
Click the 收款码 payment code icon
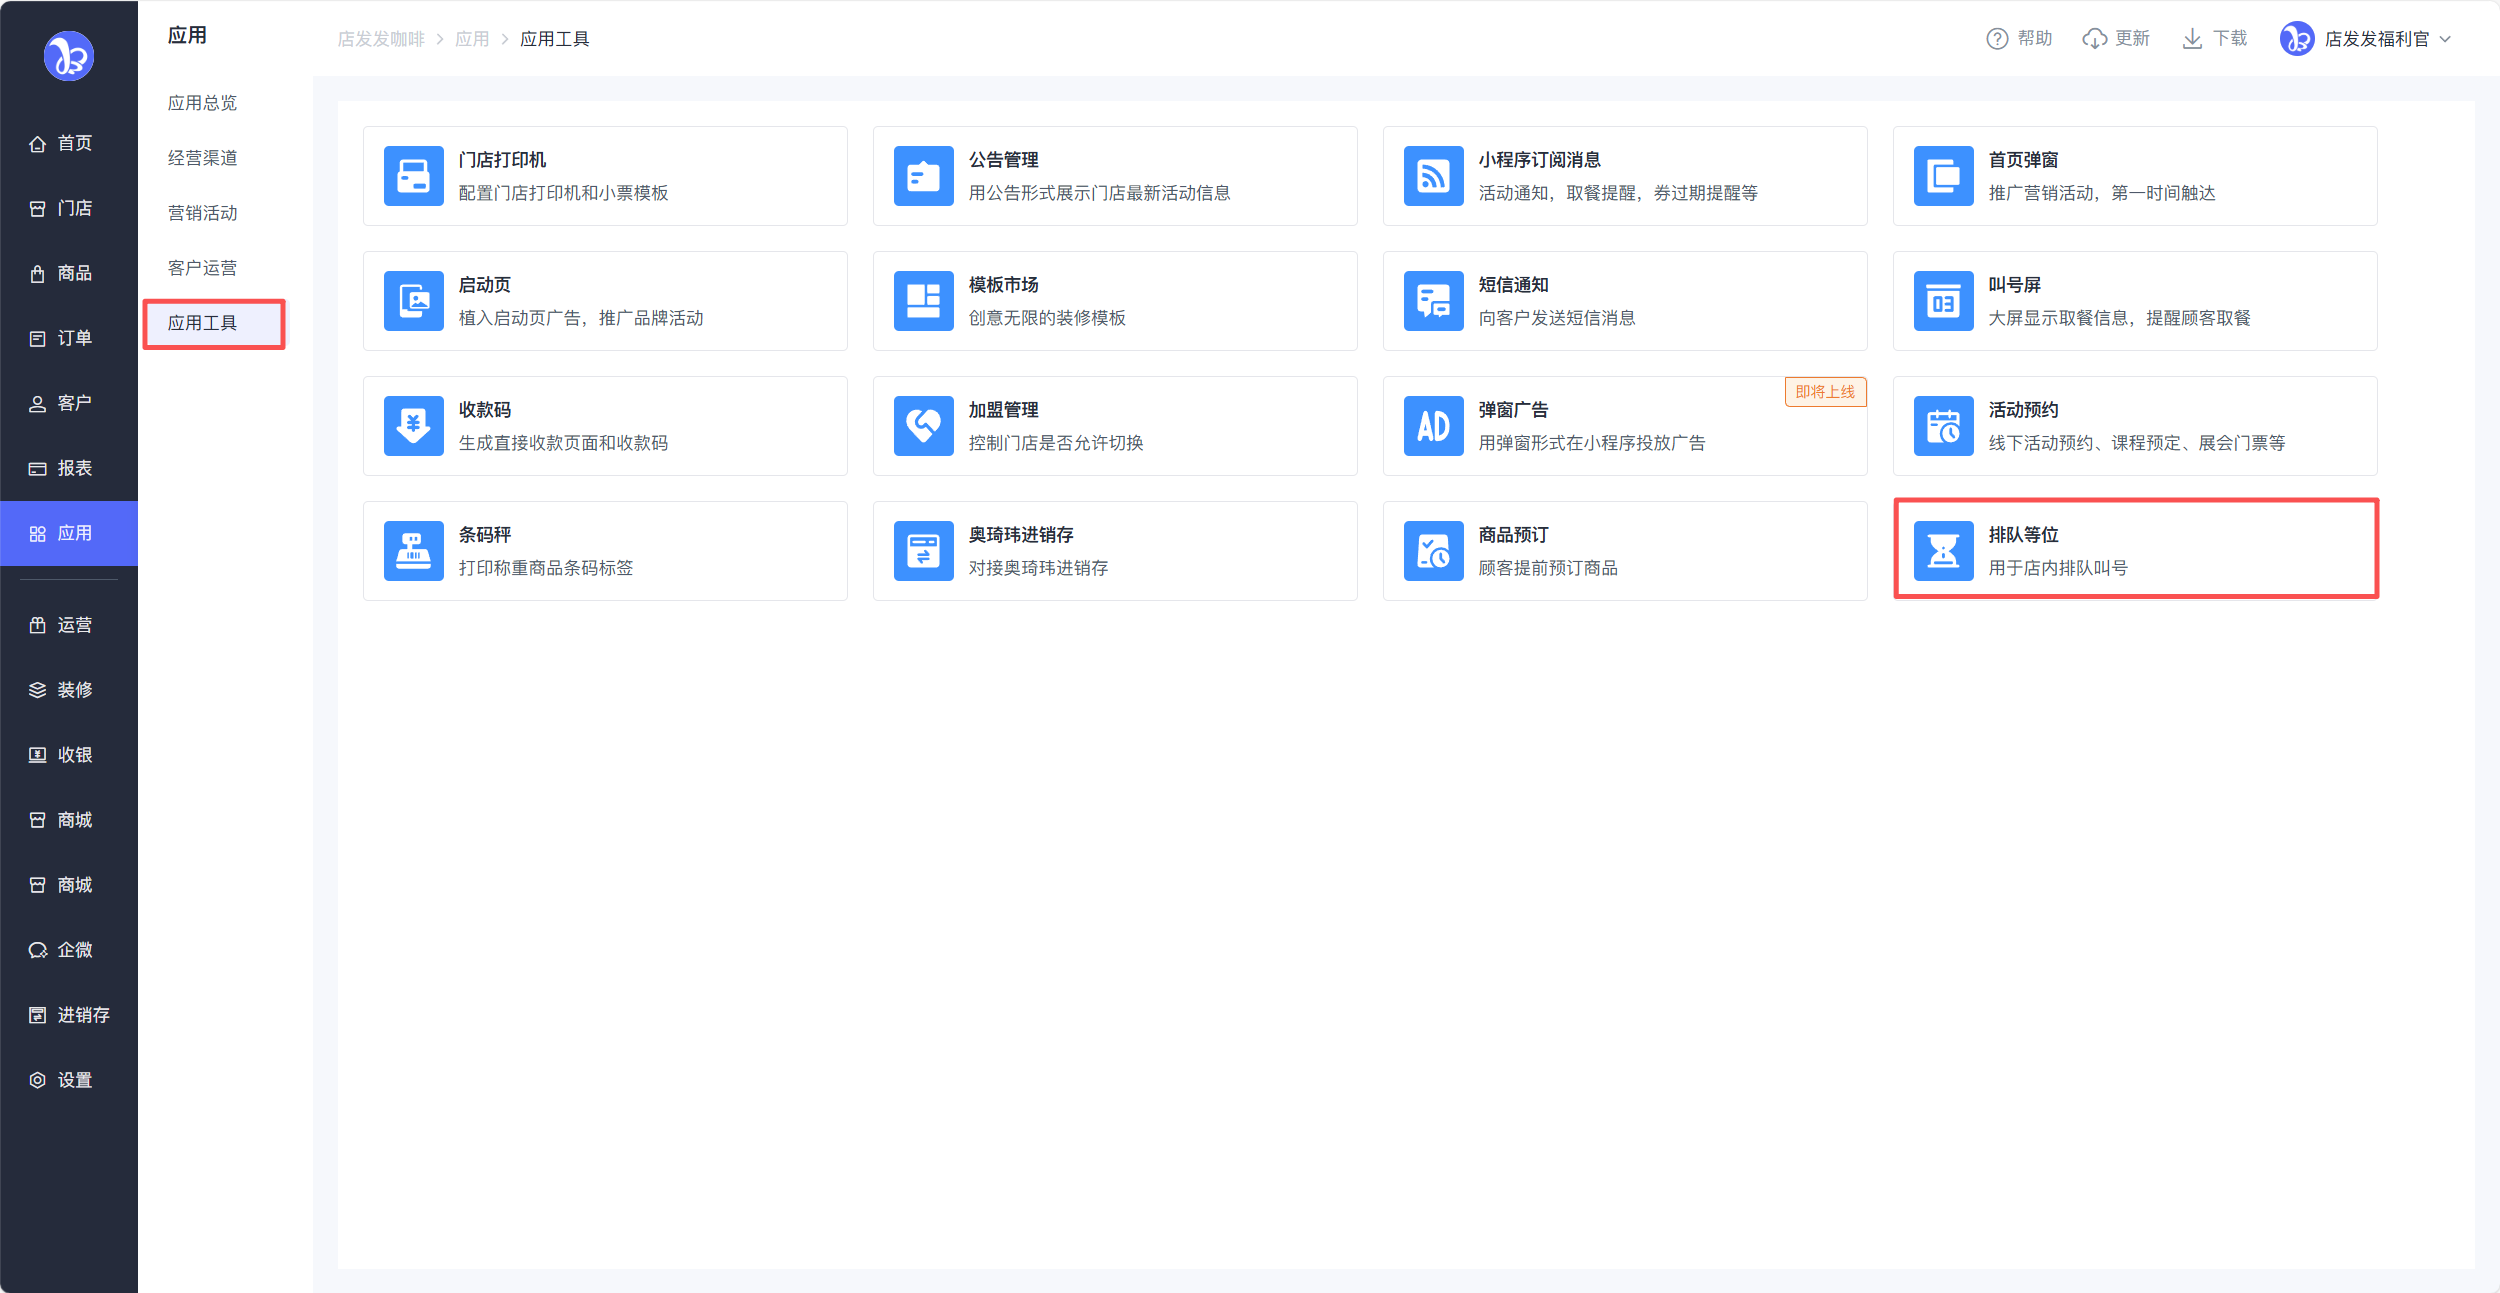coord(413,426)
